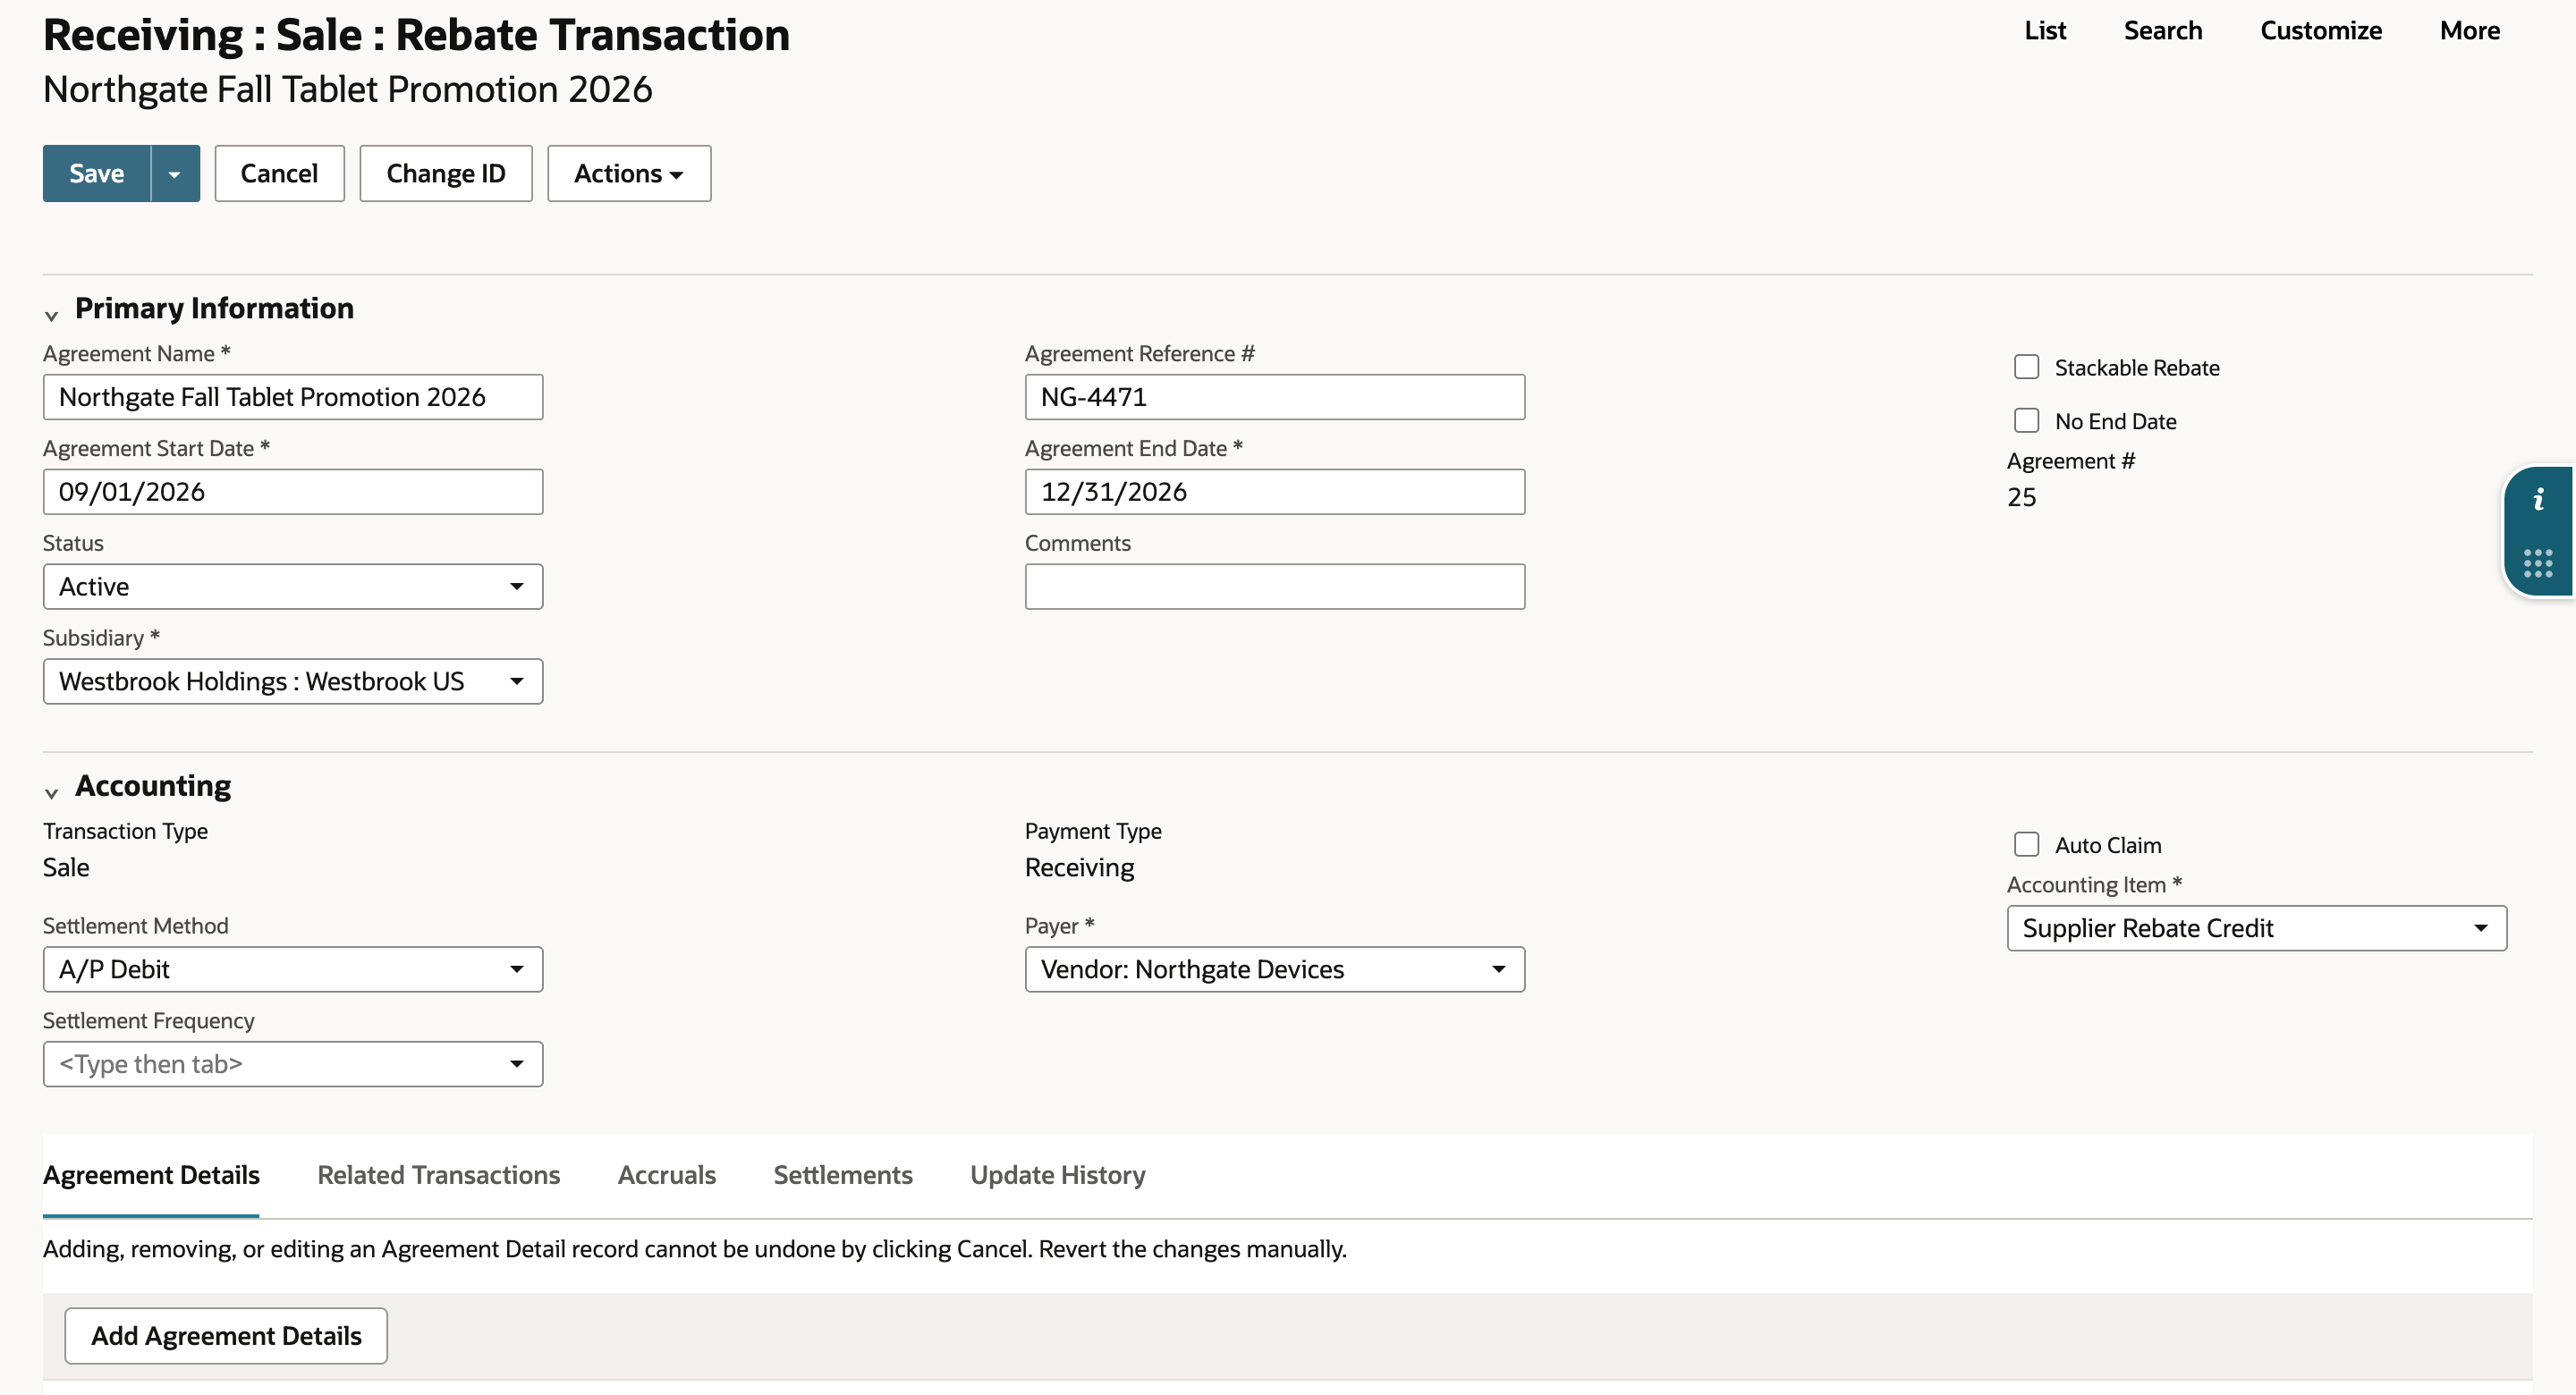Open the Subsidiary dropdown
Viewport: 2576px width, 1395px height.
293,682
